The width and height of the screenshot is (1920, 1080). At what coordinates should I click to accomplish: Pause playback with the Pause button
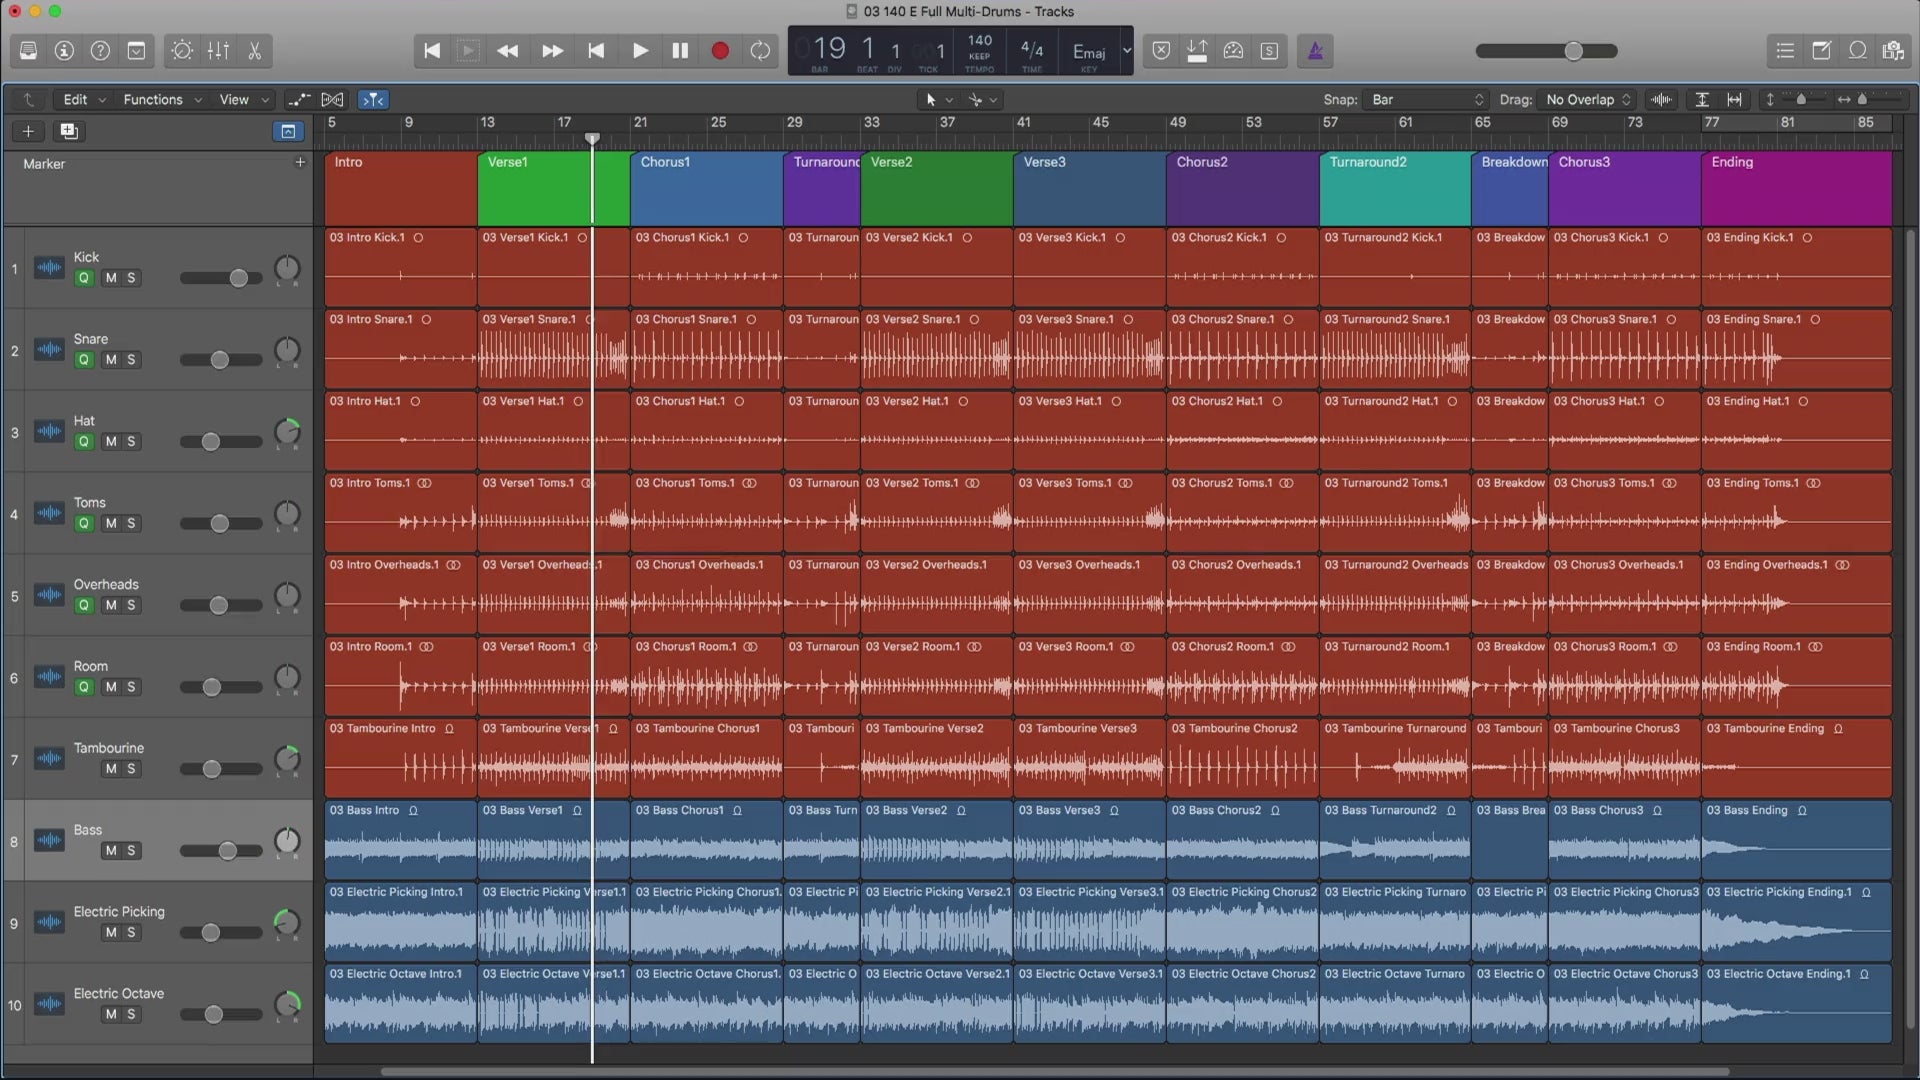680,50
